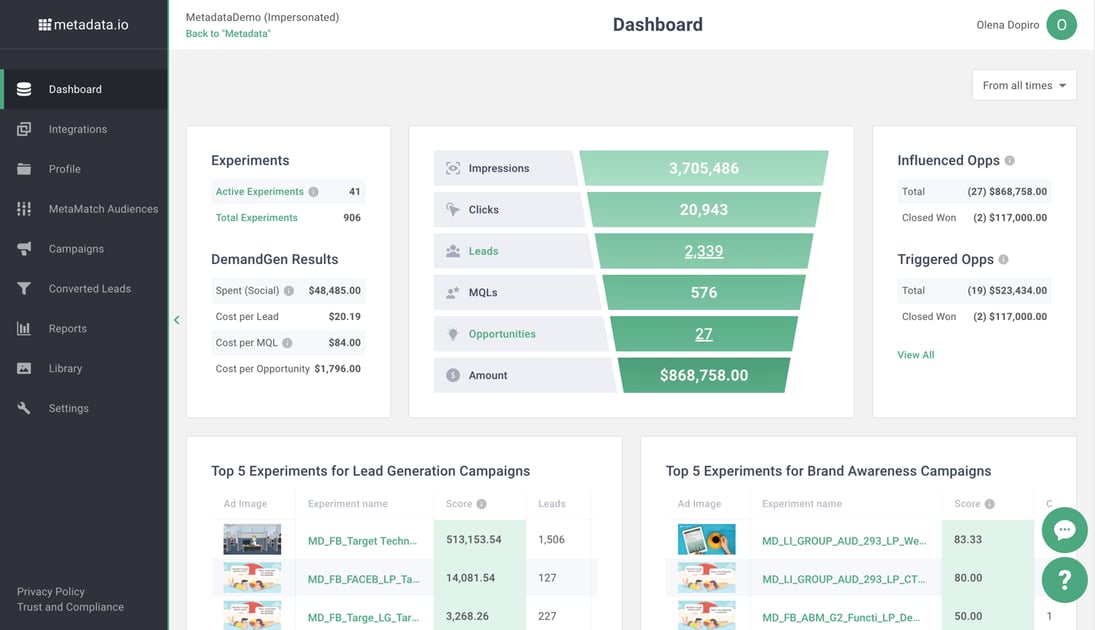Click the info icon beside Active Experiments
The width and height of the screenshot is (1095, 630).
pos(311,191)
